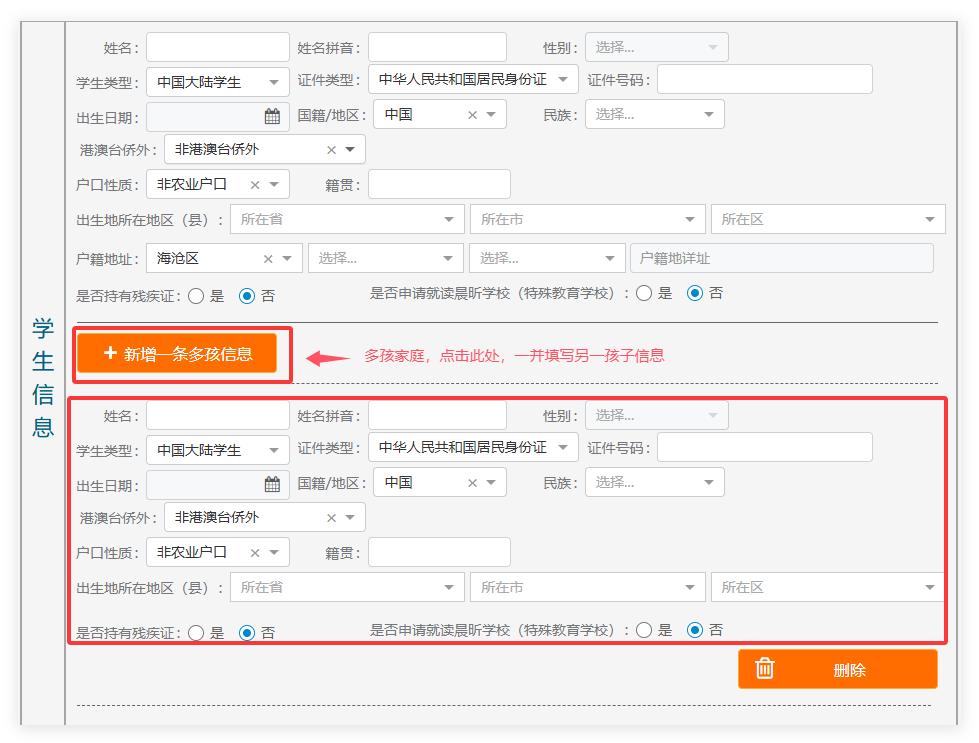Image resolution: width=979 pixels, height=743 pixels.
Task: Clear 中国 with the X in upper 国籍/地区
Action: coord(472,115)
